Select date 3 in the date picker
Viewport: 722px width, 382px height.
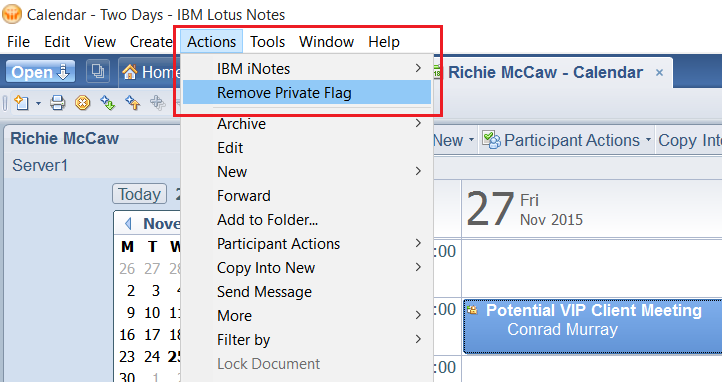point(156,290)
